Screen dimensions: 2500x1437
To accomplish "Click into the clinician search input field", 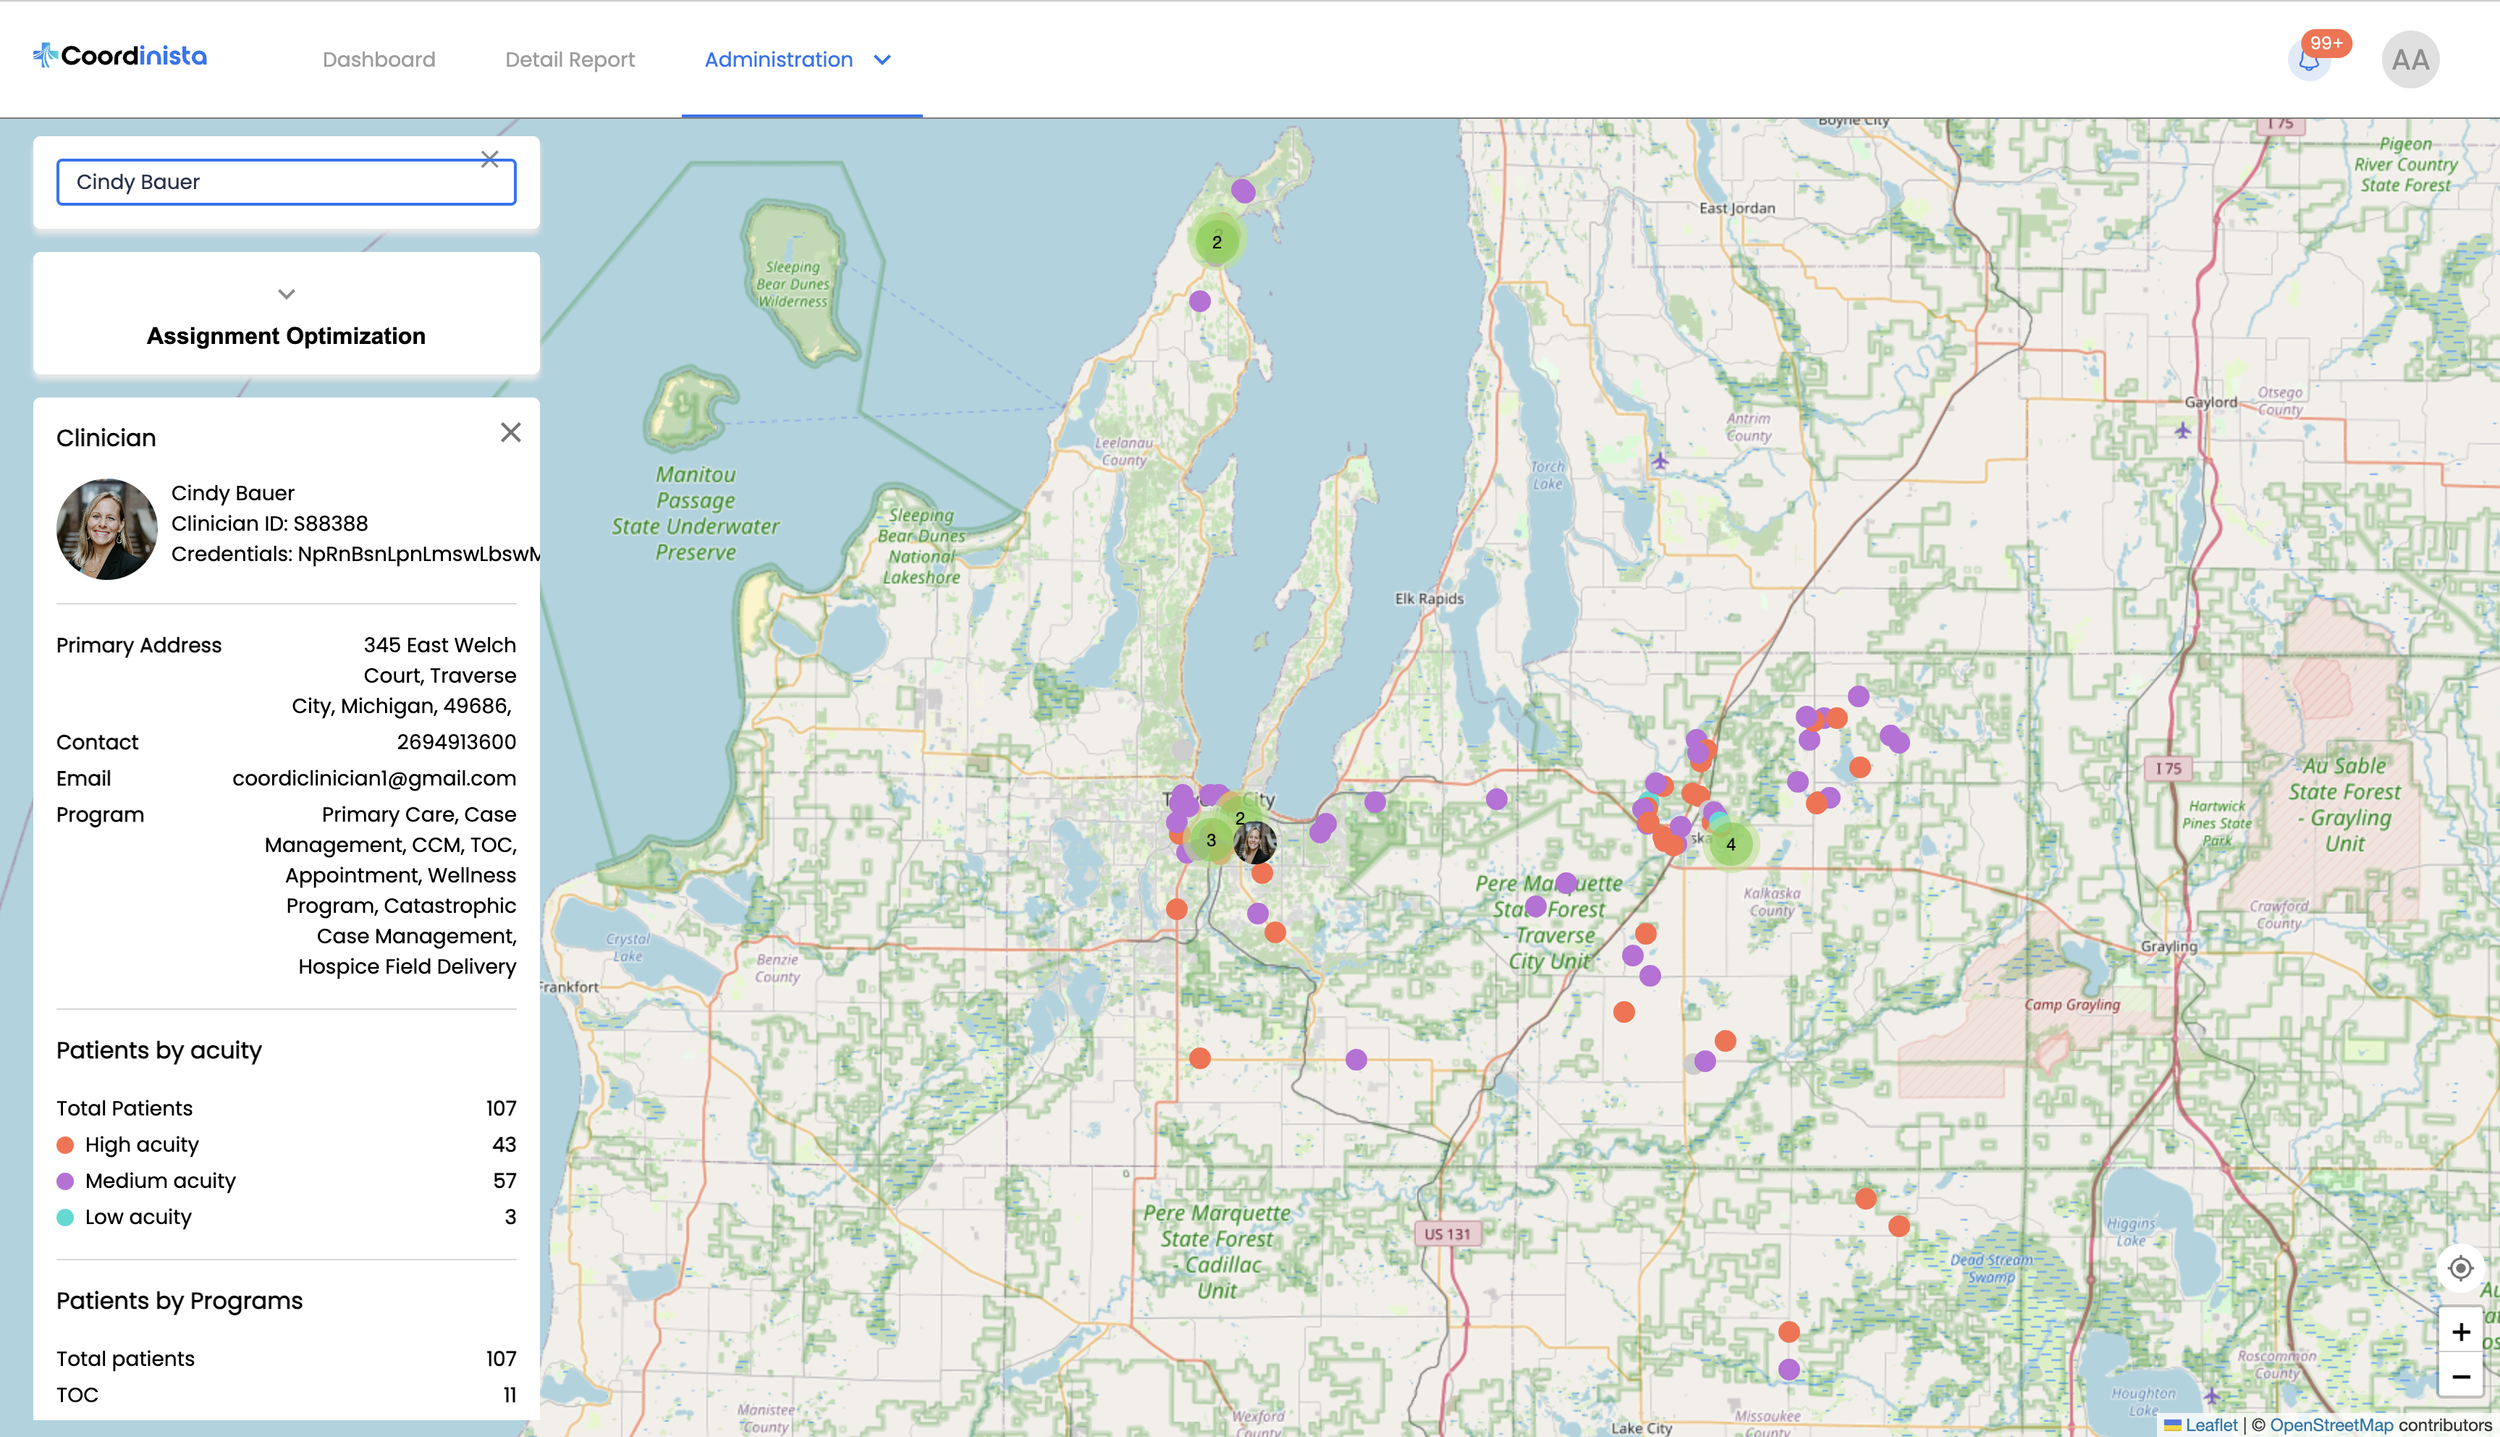I will click(270, 183).
